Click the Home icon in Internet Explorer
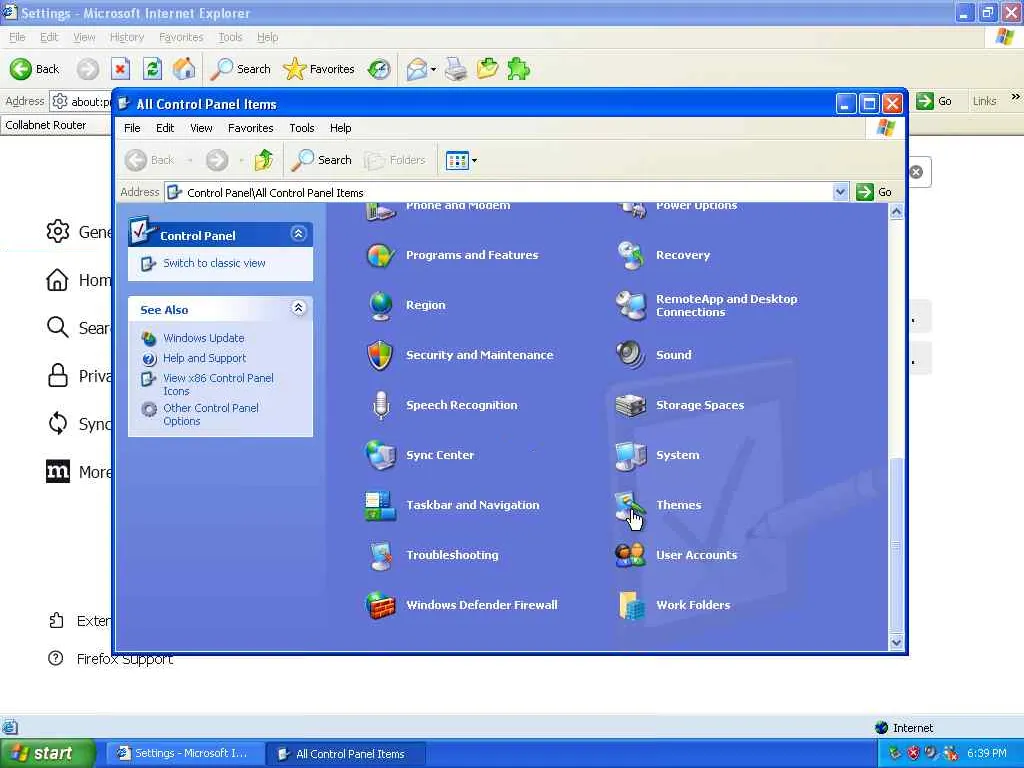 (x=184, y=69)
